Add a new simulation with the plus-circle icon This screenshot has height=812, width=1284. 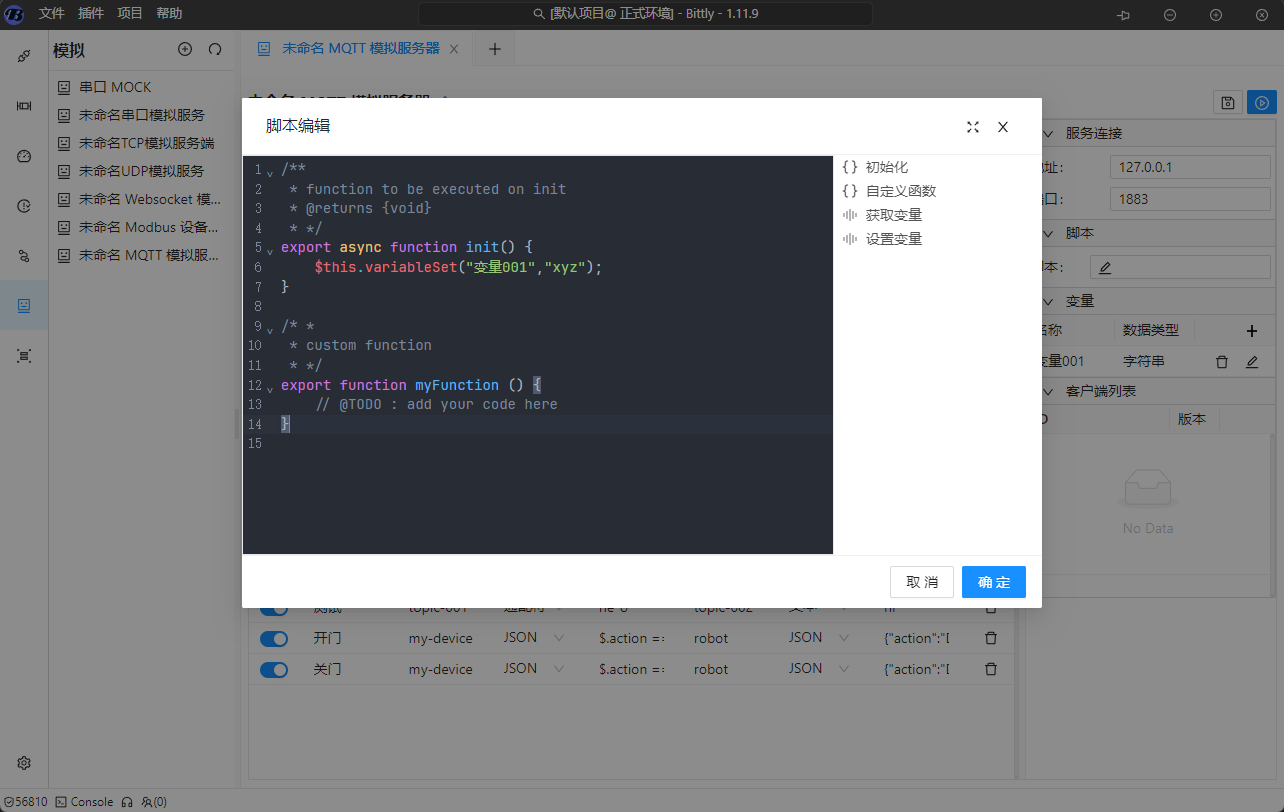point(185,49)
